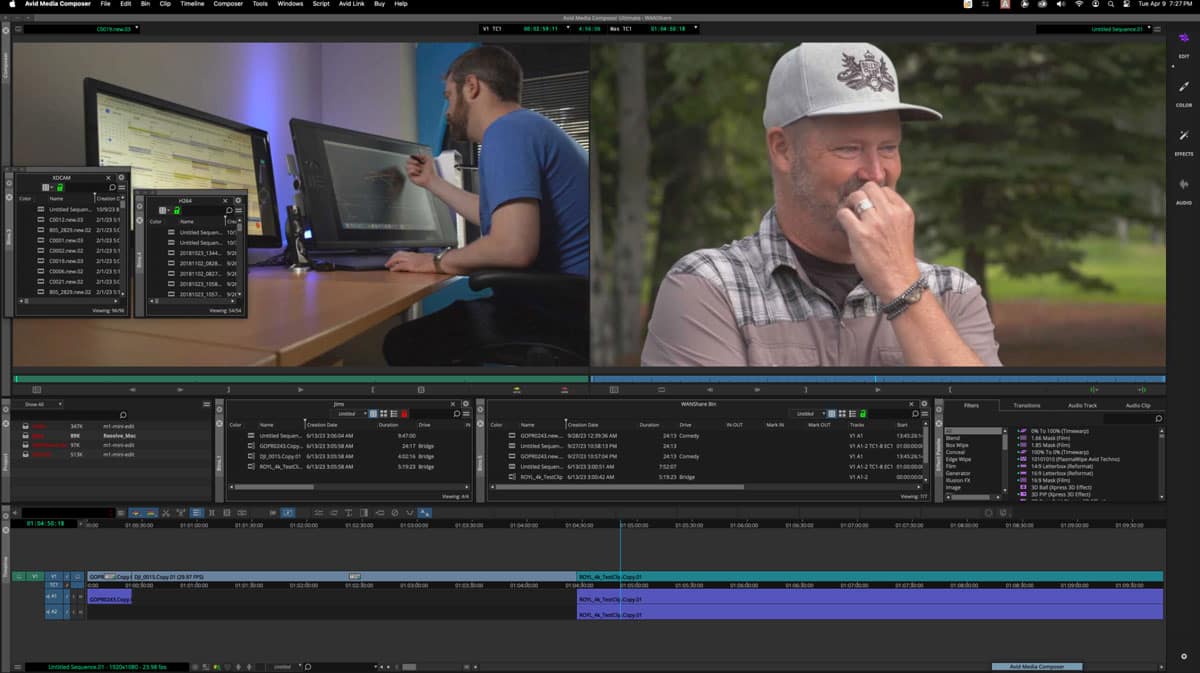
Task: Click green lock icon in XDCAM bin
Action: (59, 187)
